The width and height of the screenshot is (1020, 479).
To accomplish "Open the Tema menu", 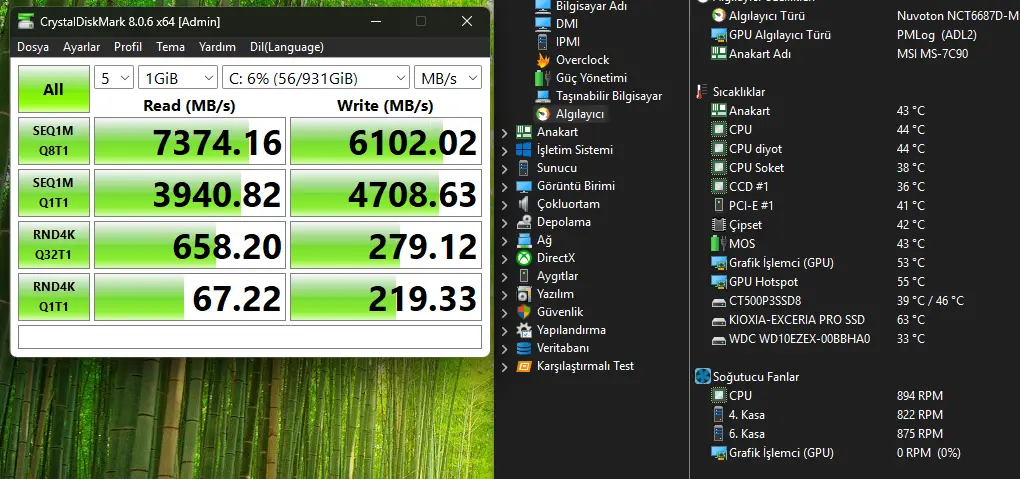I will point(170,47).
